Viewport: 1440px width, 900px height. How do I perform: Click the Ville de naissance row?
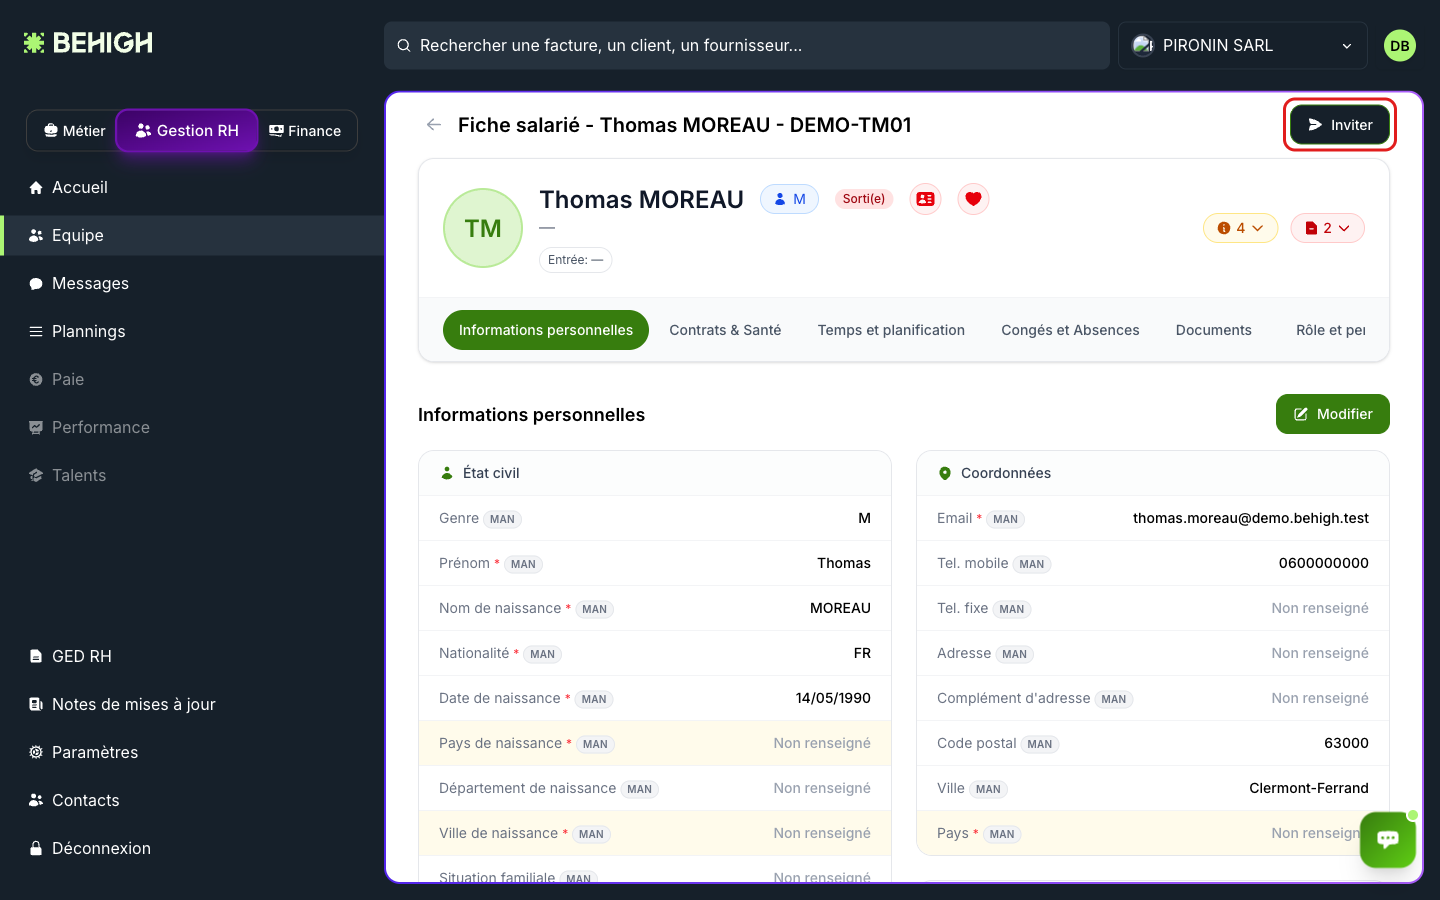tap(655, 833)
